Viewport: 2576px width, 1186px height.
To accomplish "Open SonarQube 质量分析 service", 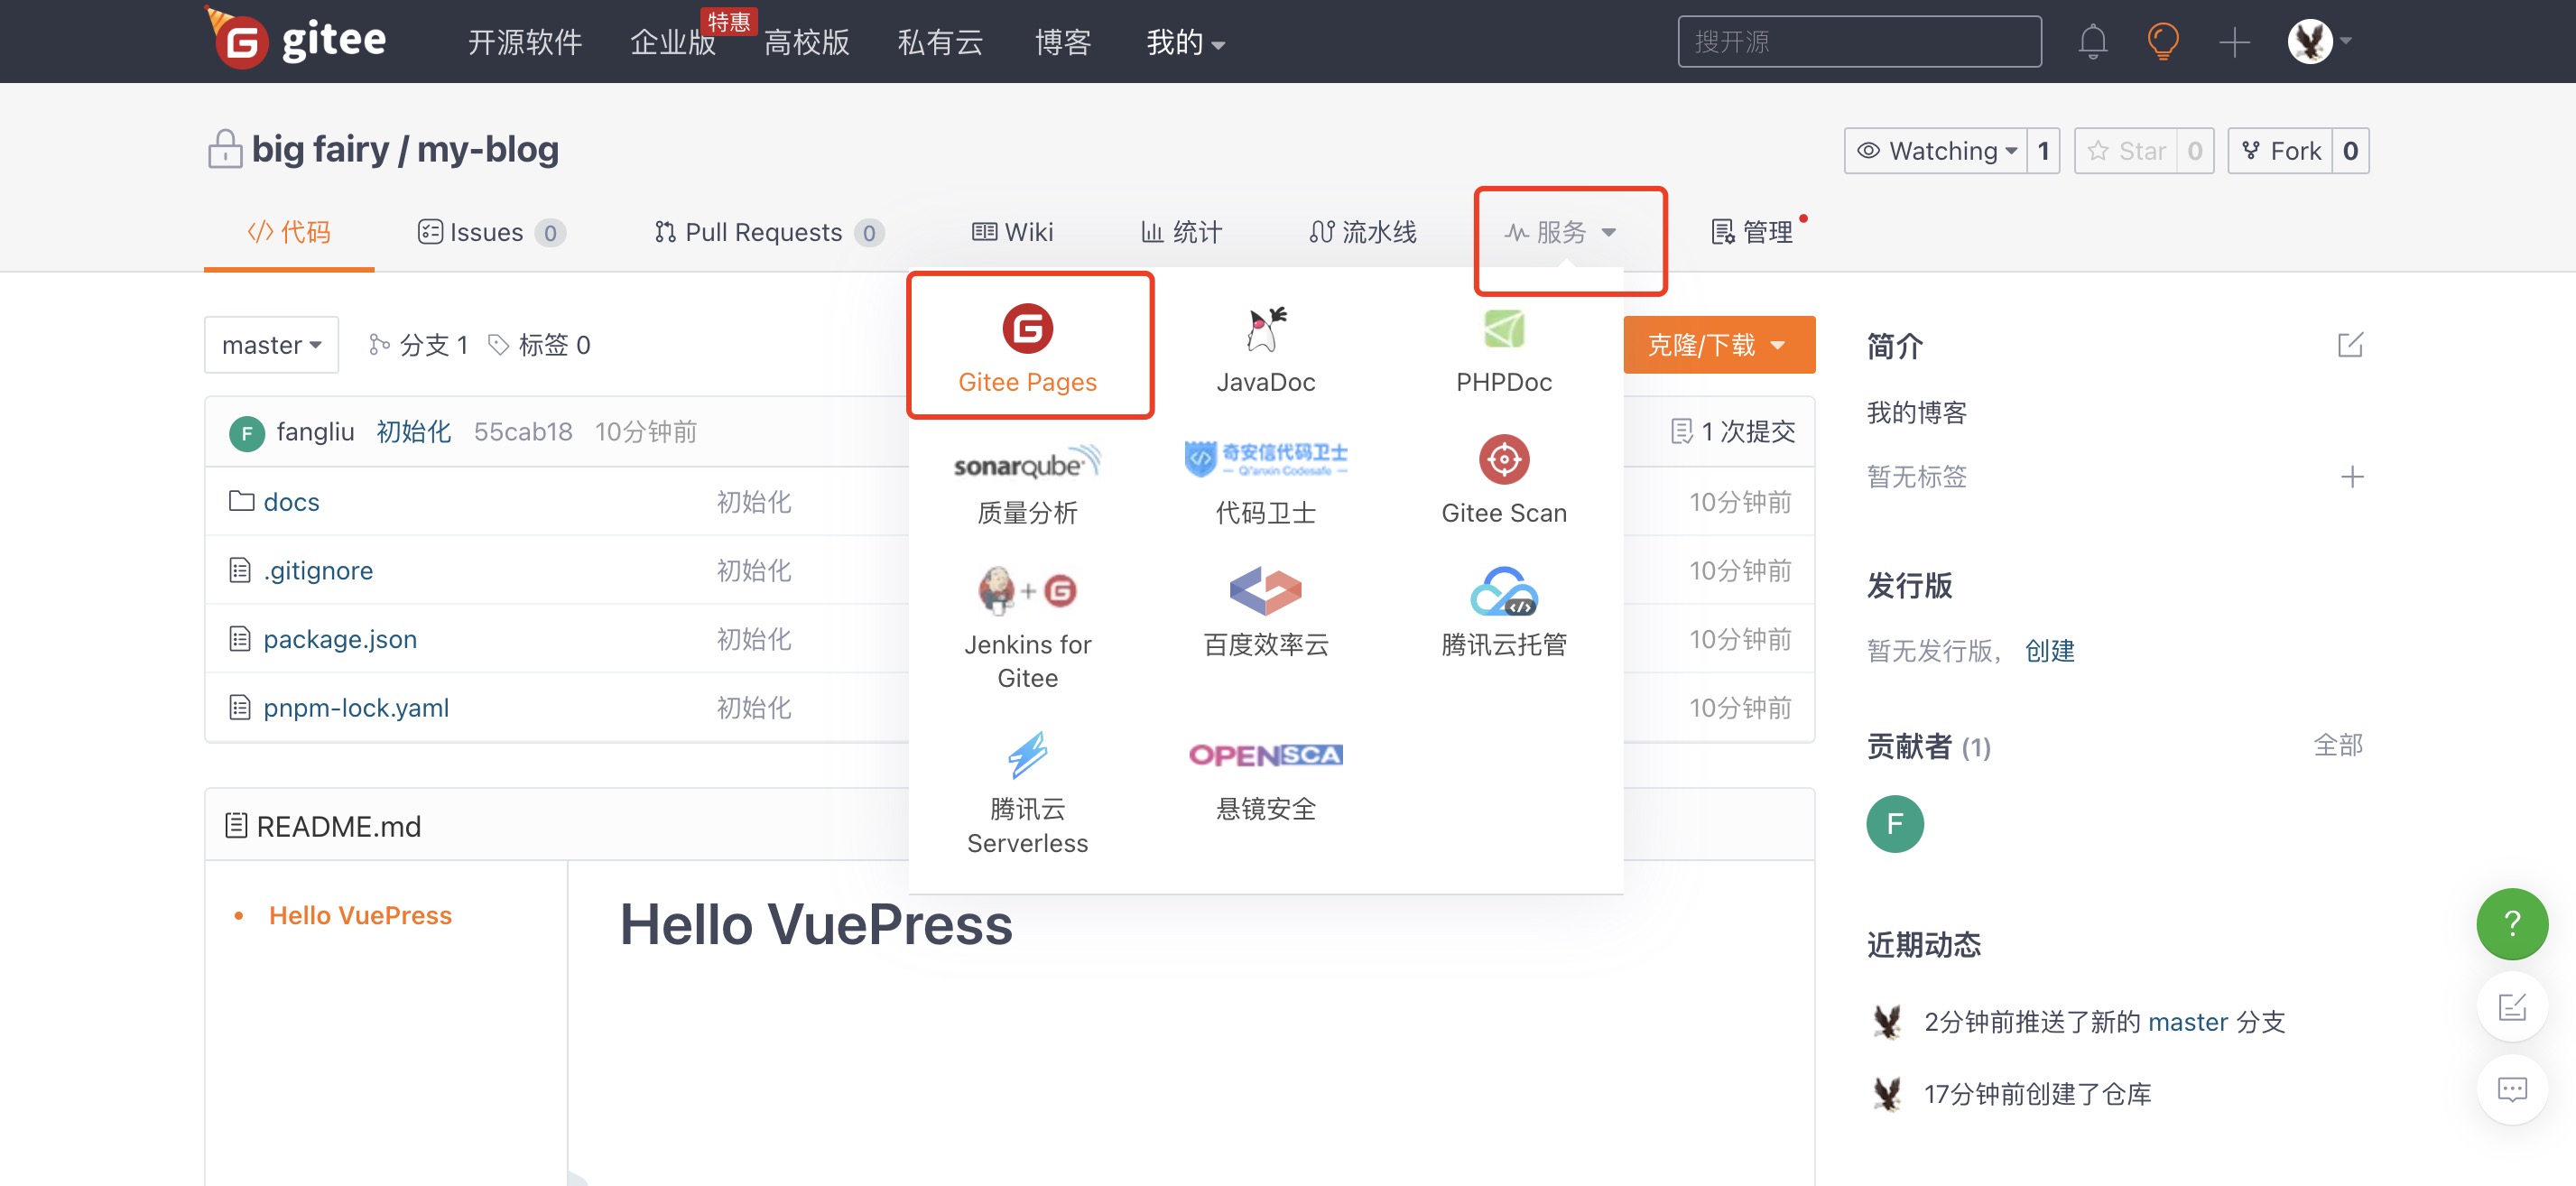I will click(1027, 485).
